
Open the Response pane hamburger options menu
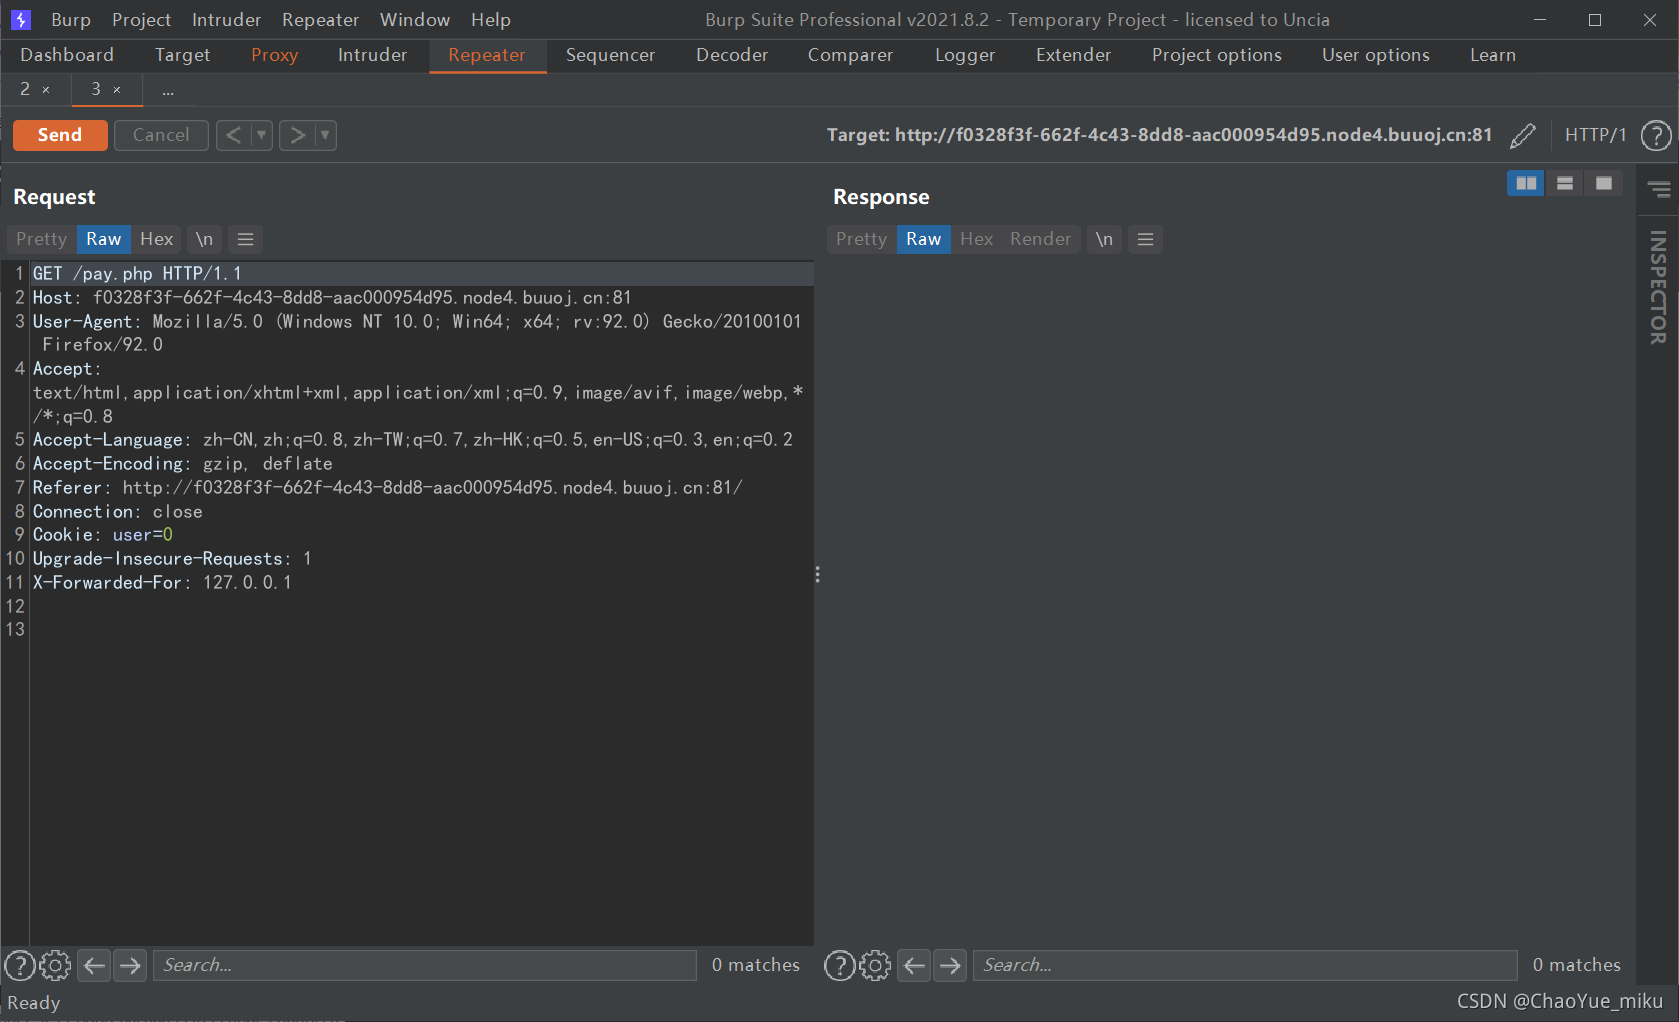coord(1145,239)
